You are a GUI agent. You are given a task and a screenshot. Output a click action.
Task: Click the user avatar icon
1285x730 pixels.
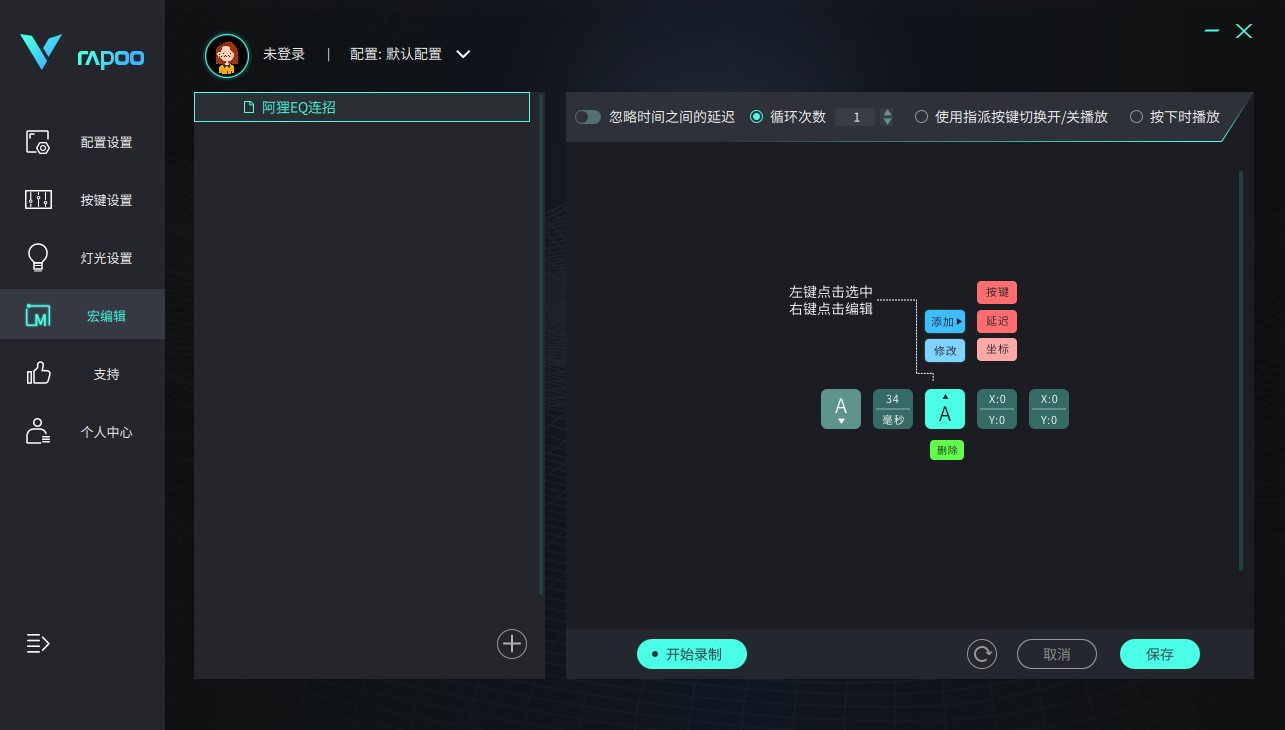227,55
